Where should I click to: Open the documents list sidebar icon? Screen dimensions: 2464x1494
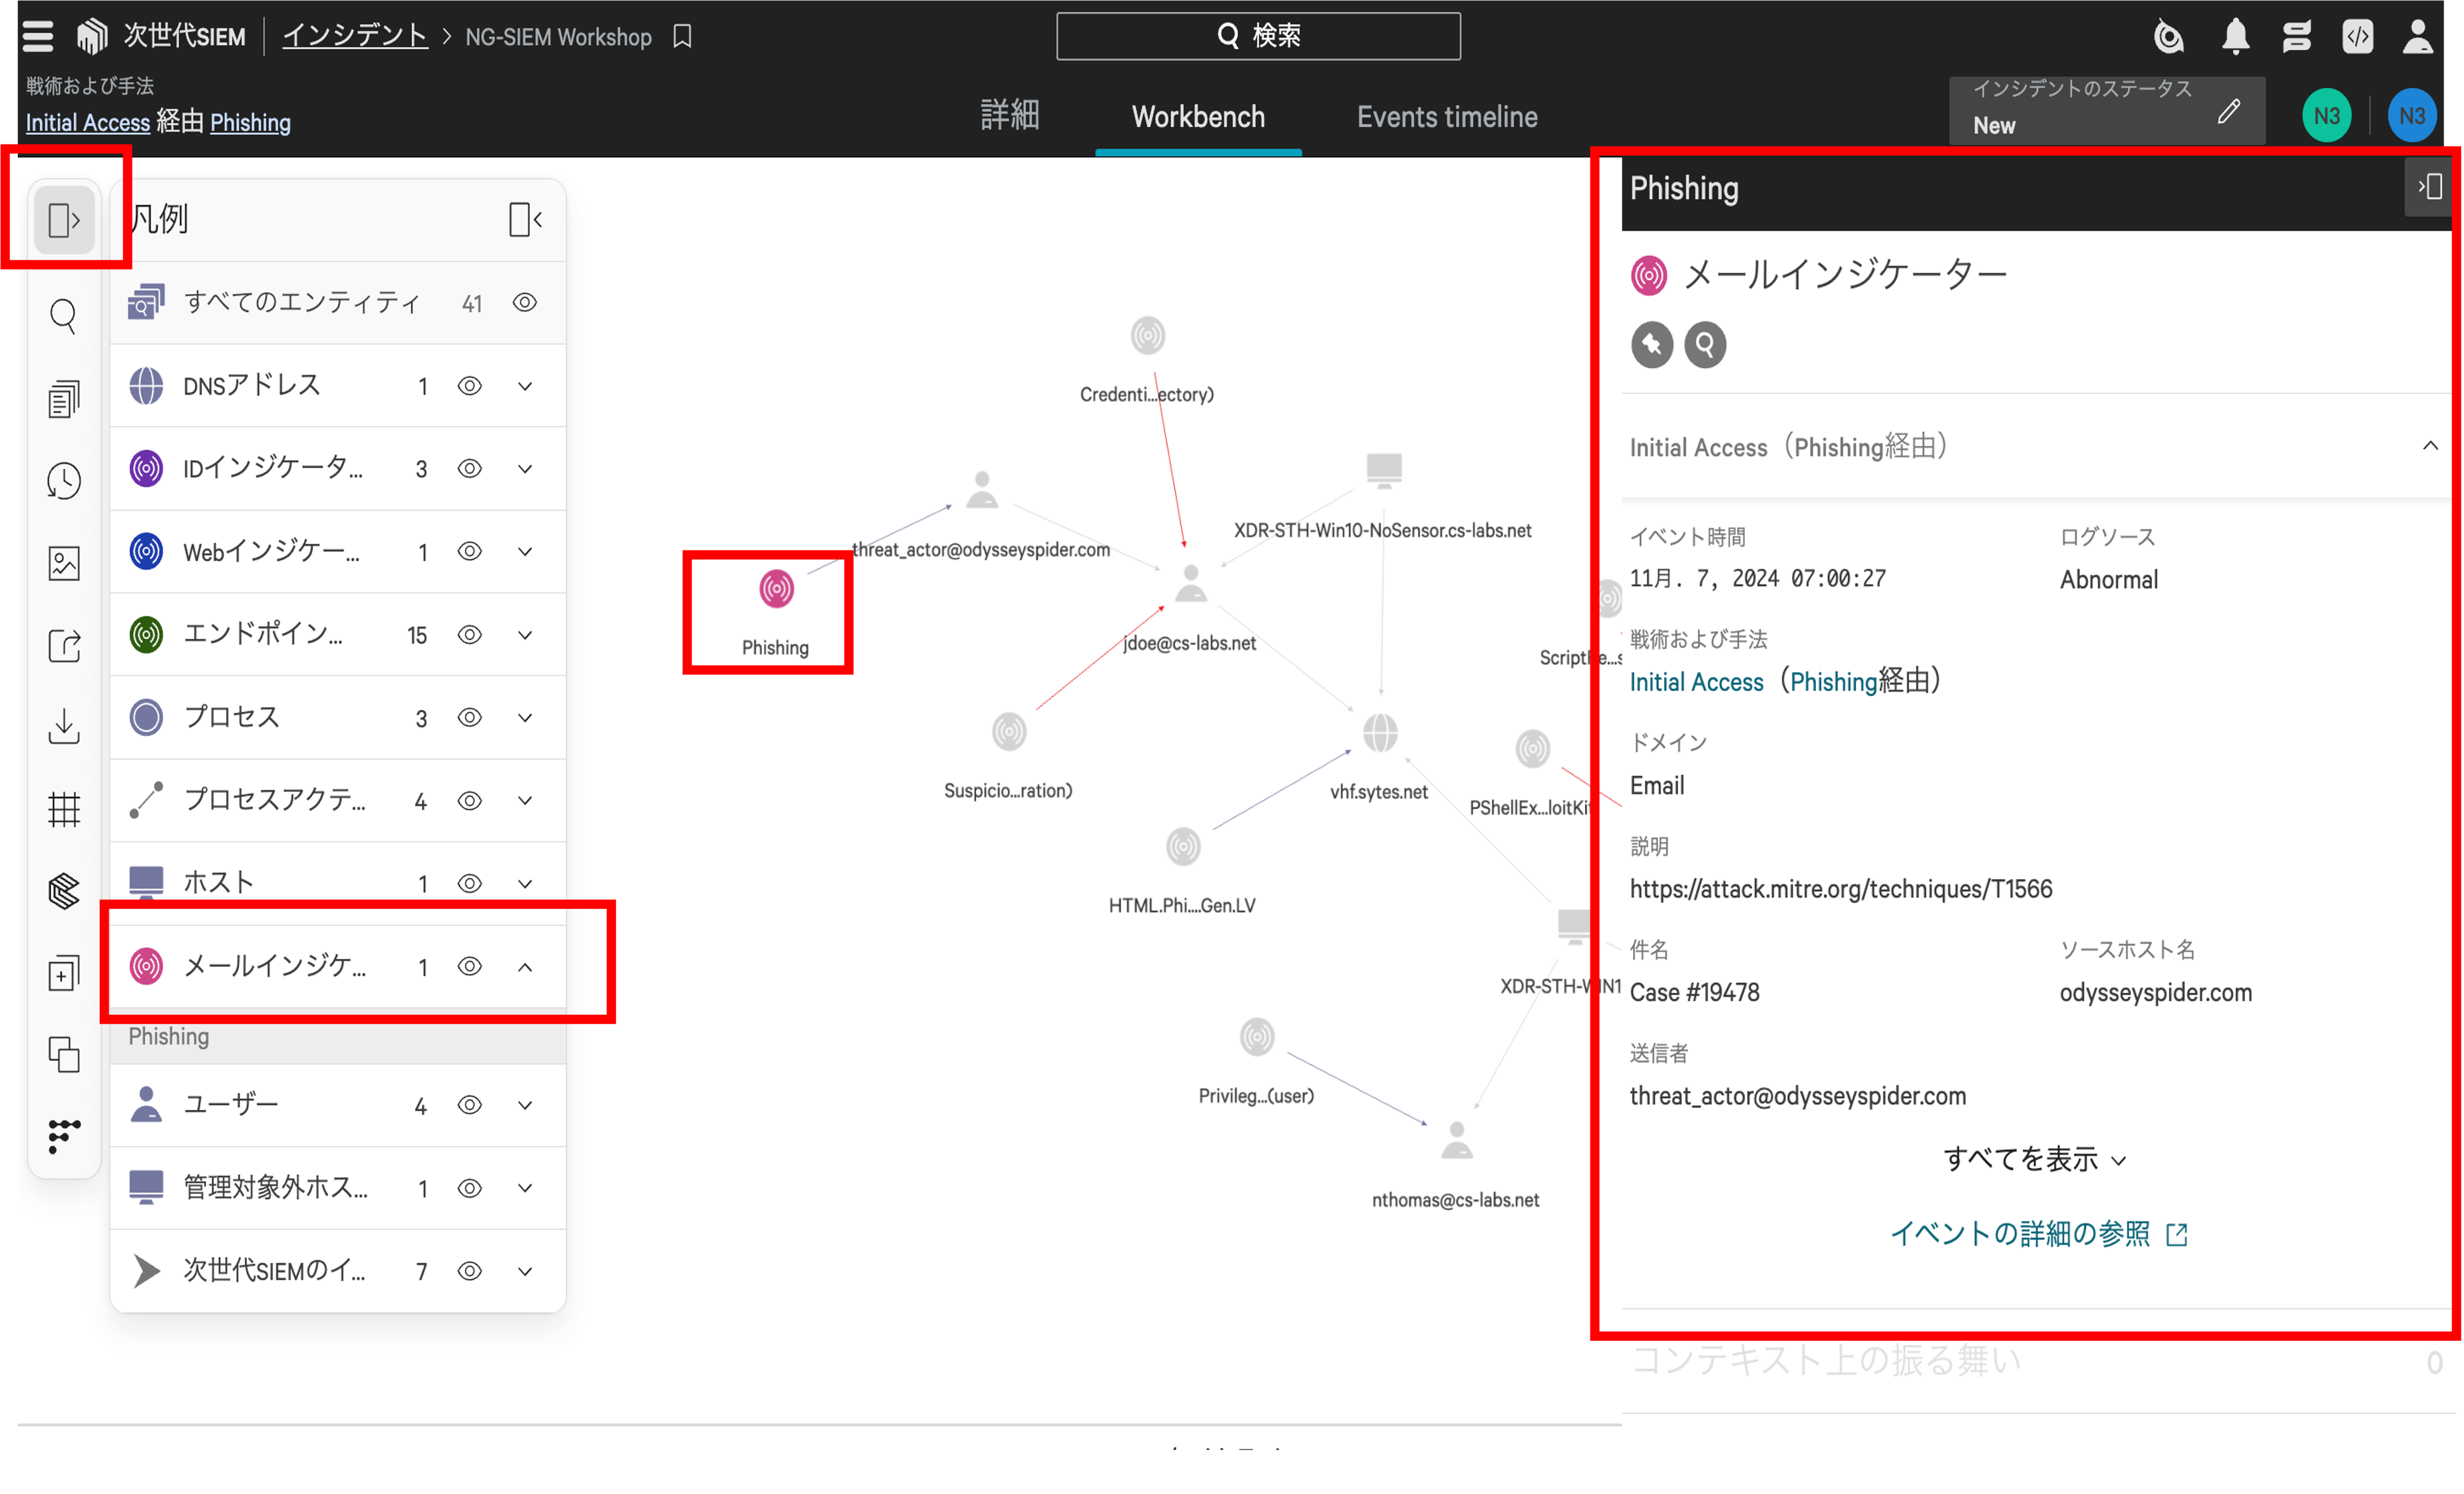pos(64,399)
